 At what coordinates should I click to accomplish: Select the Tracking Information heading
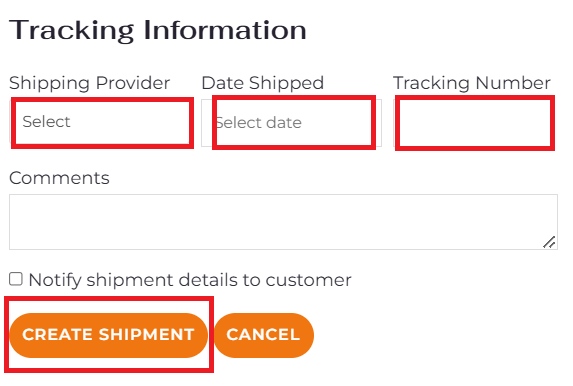coord(158,30)
